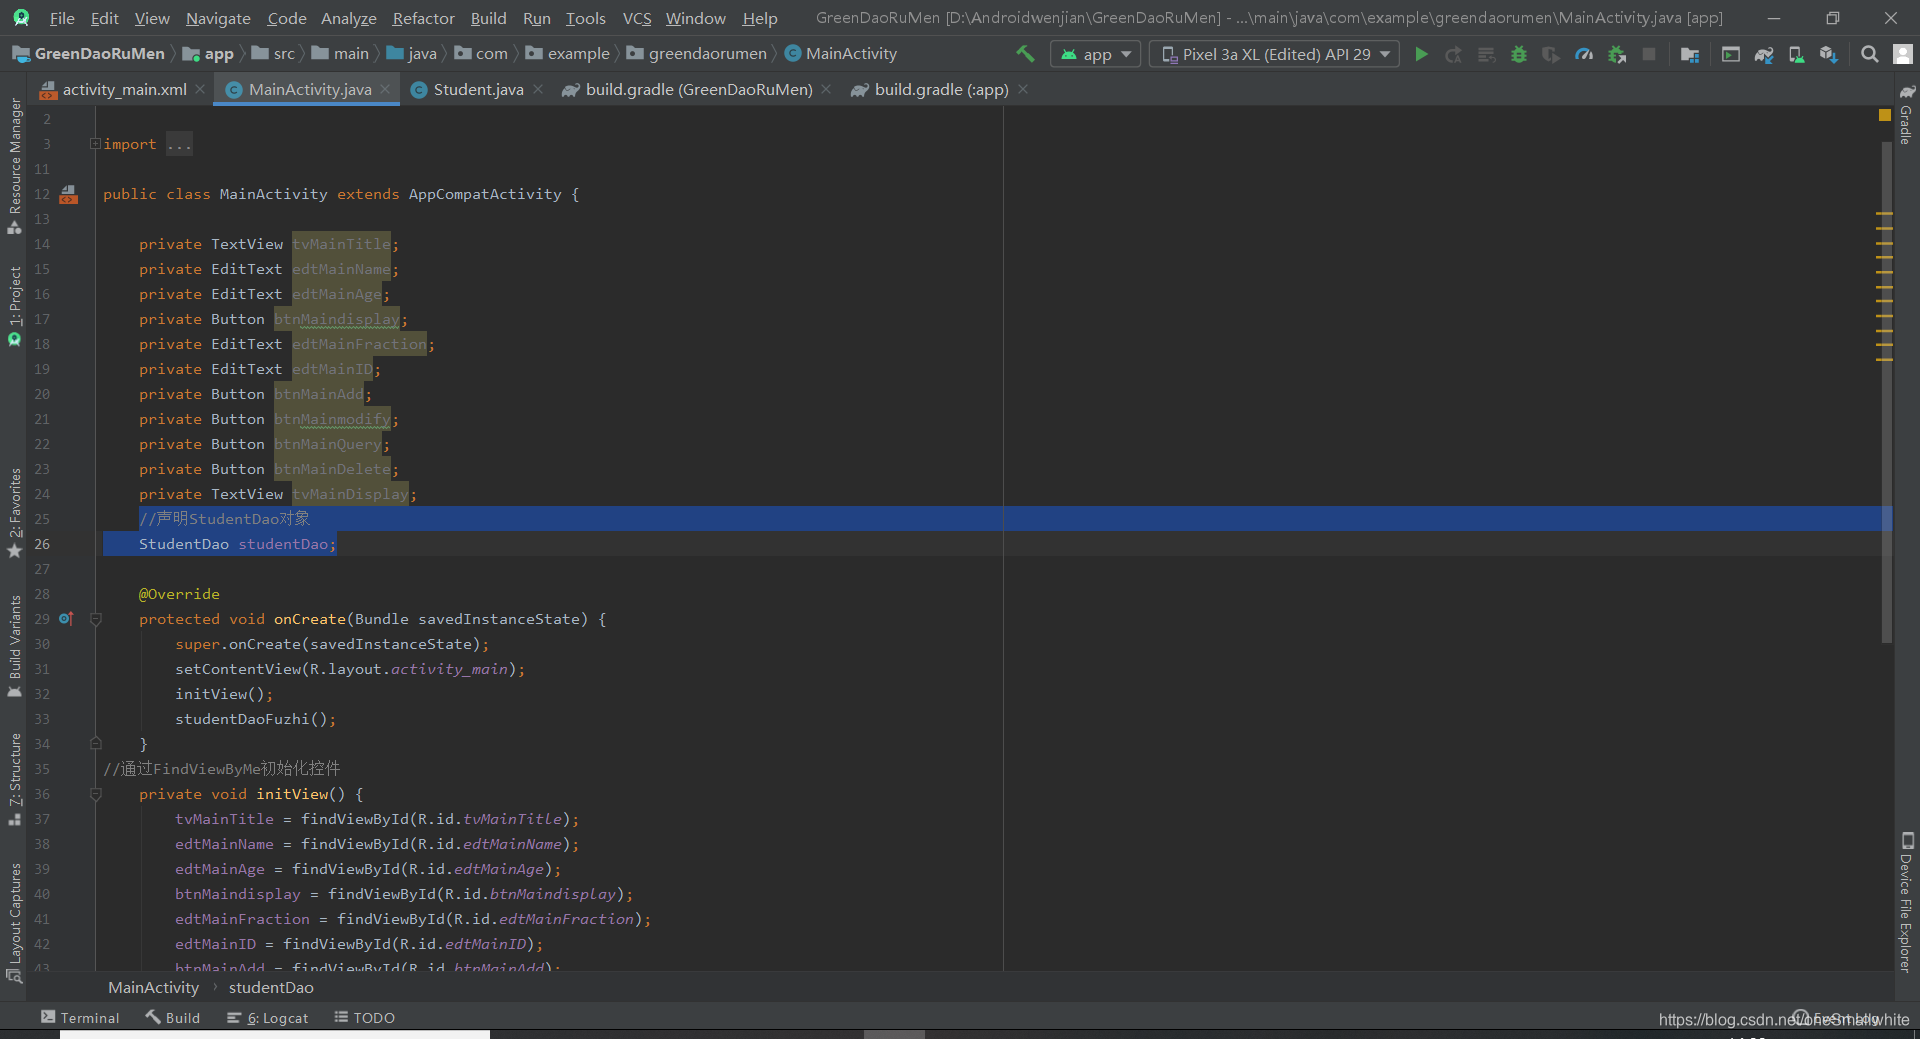
Task: Click the editor vertical scrollbar
Action: tap(1886, 393)
